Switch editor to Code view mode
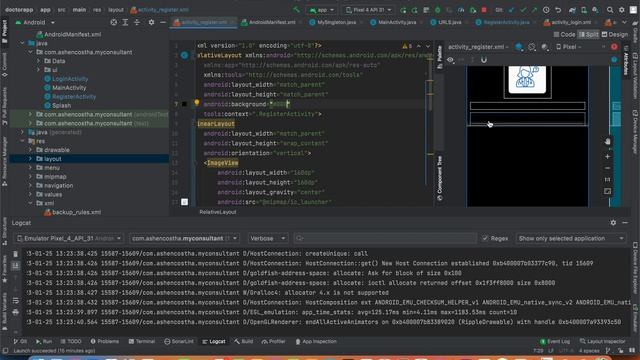Image resolution: width=640 pixels, height=360 pixels. click(x=564, y=35)
